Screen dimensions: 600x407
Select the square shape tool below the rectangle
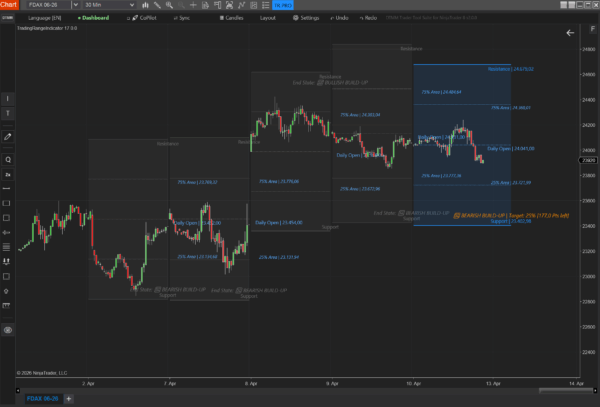[7, 218]
